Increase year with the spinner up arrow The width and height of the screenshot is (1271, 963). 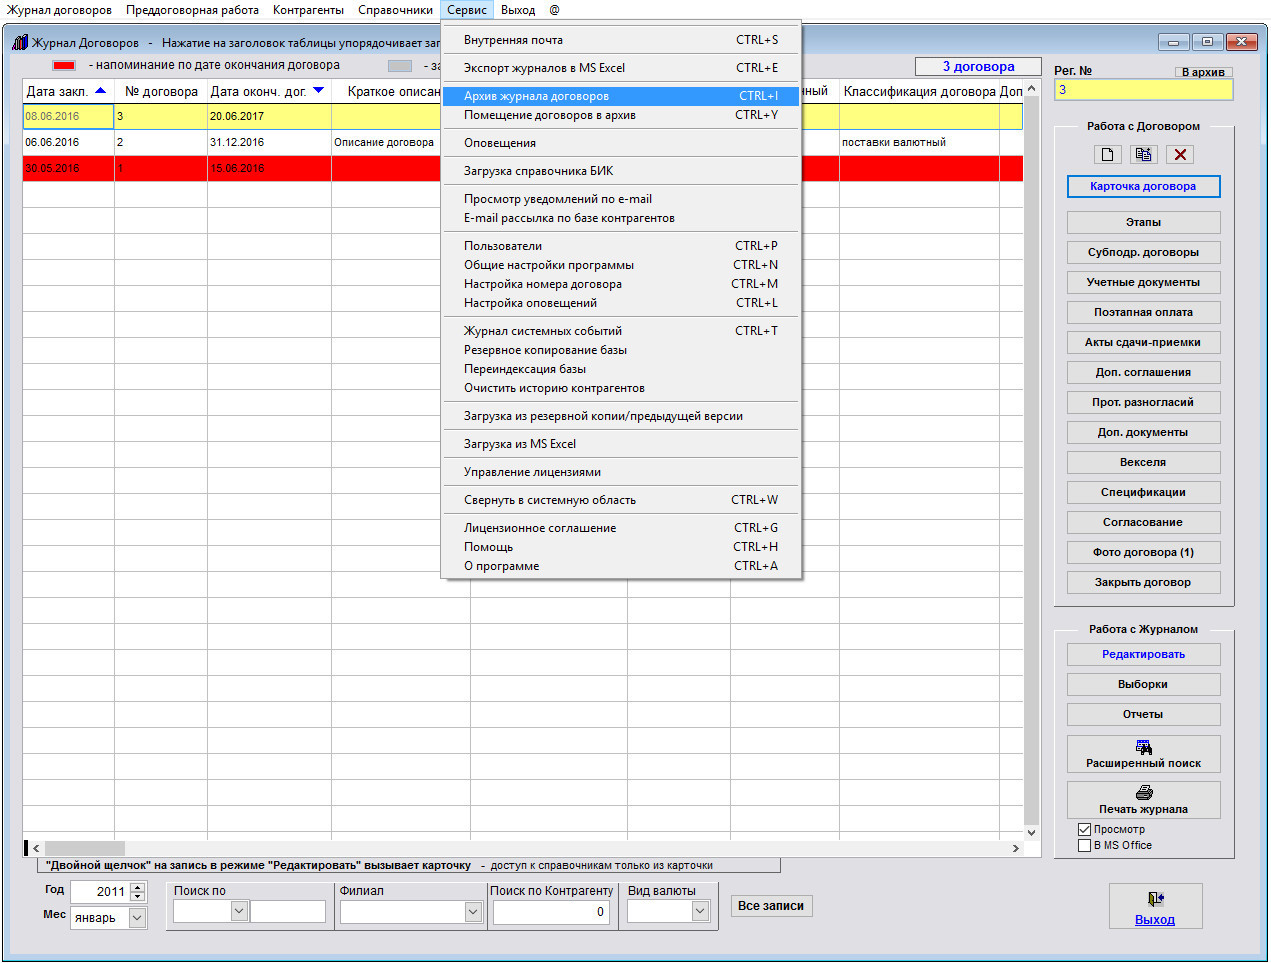[138, 886]
